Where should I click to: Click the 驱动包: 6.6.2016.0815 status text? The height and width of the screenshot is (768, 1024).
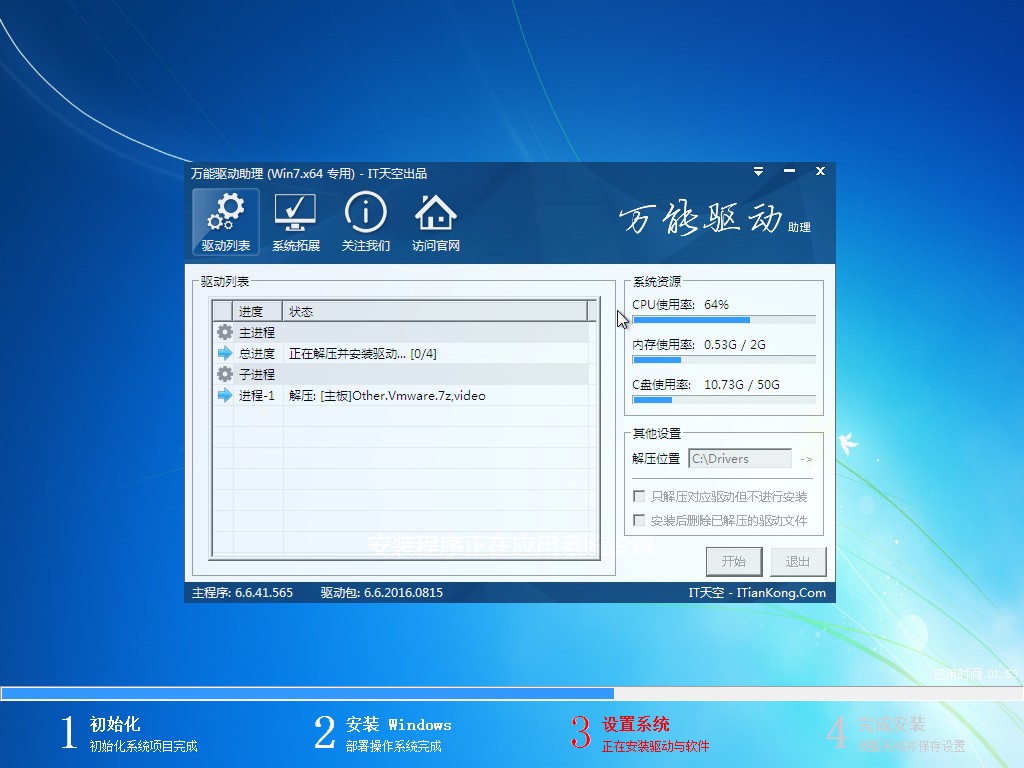tap(381, 593)
